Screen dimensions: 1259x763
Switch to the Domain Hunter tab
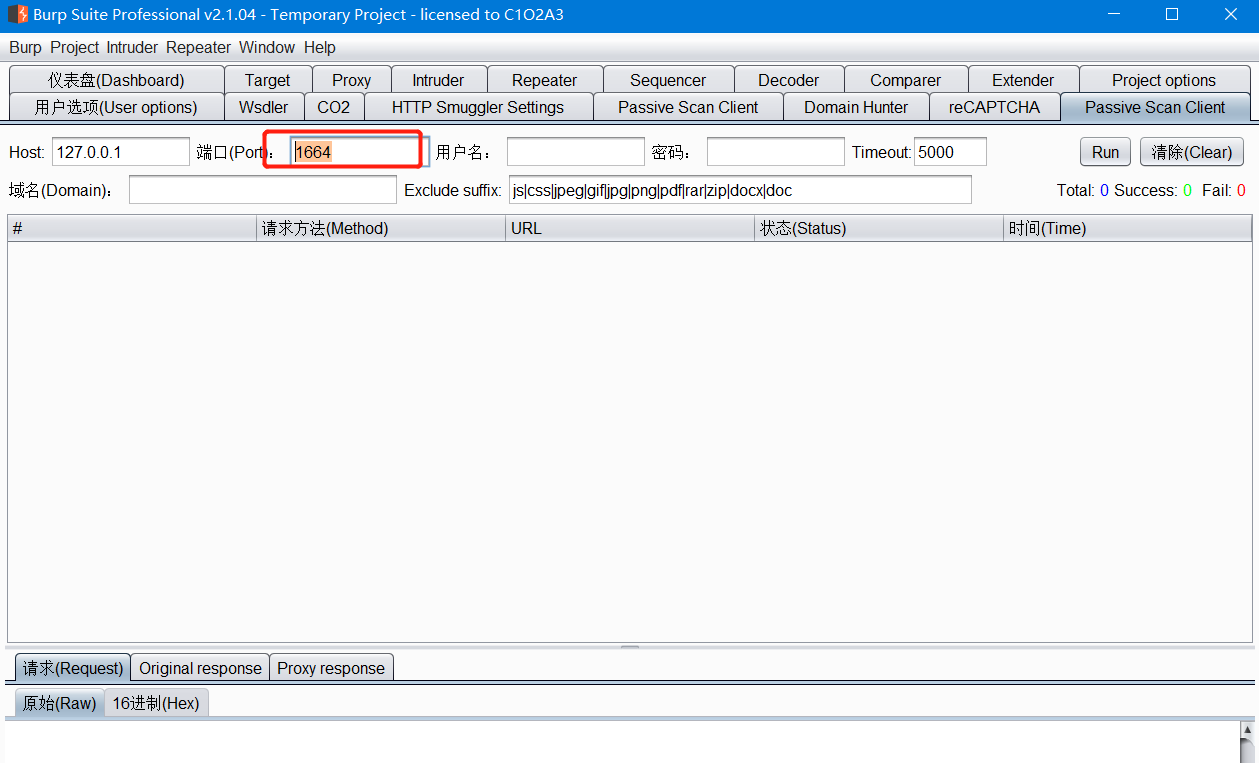[x=856, y=107]
